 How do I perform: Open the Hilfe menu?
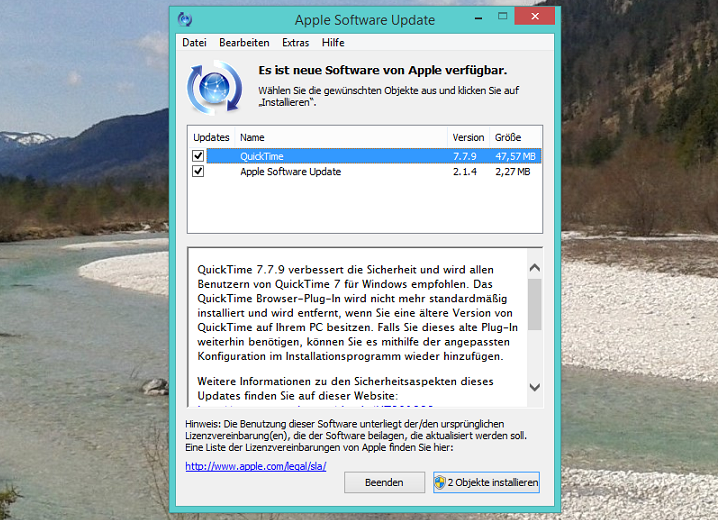point(333,43)
